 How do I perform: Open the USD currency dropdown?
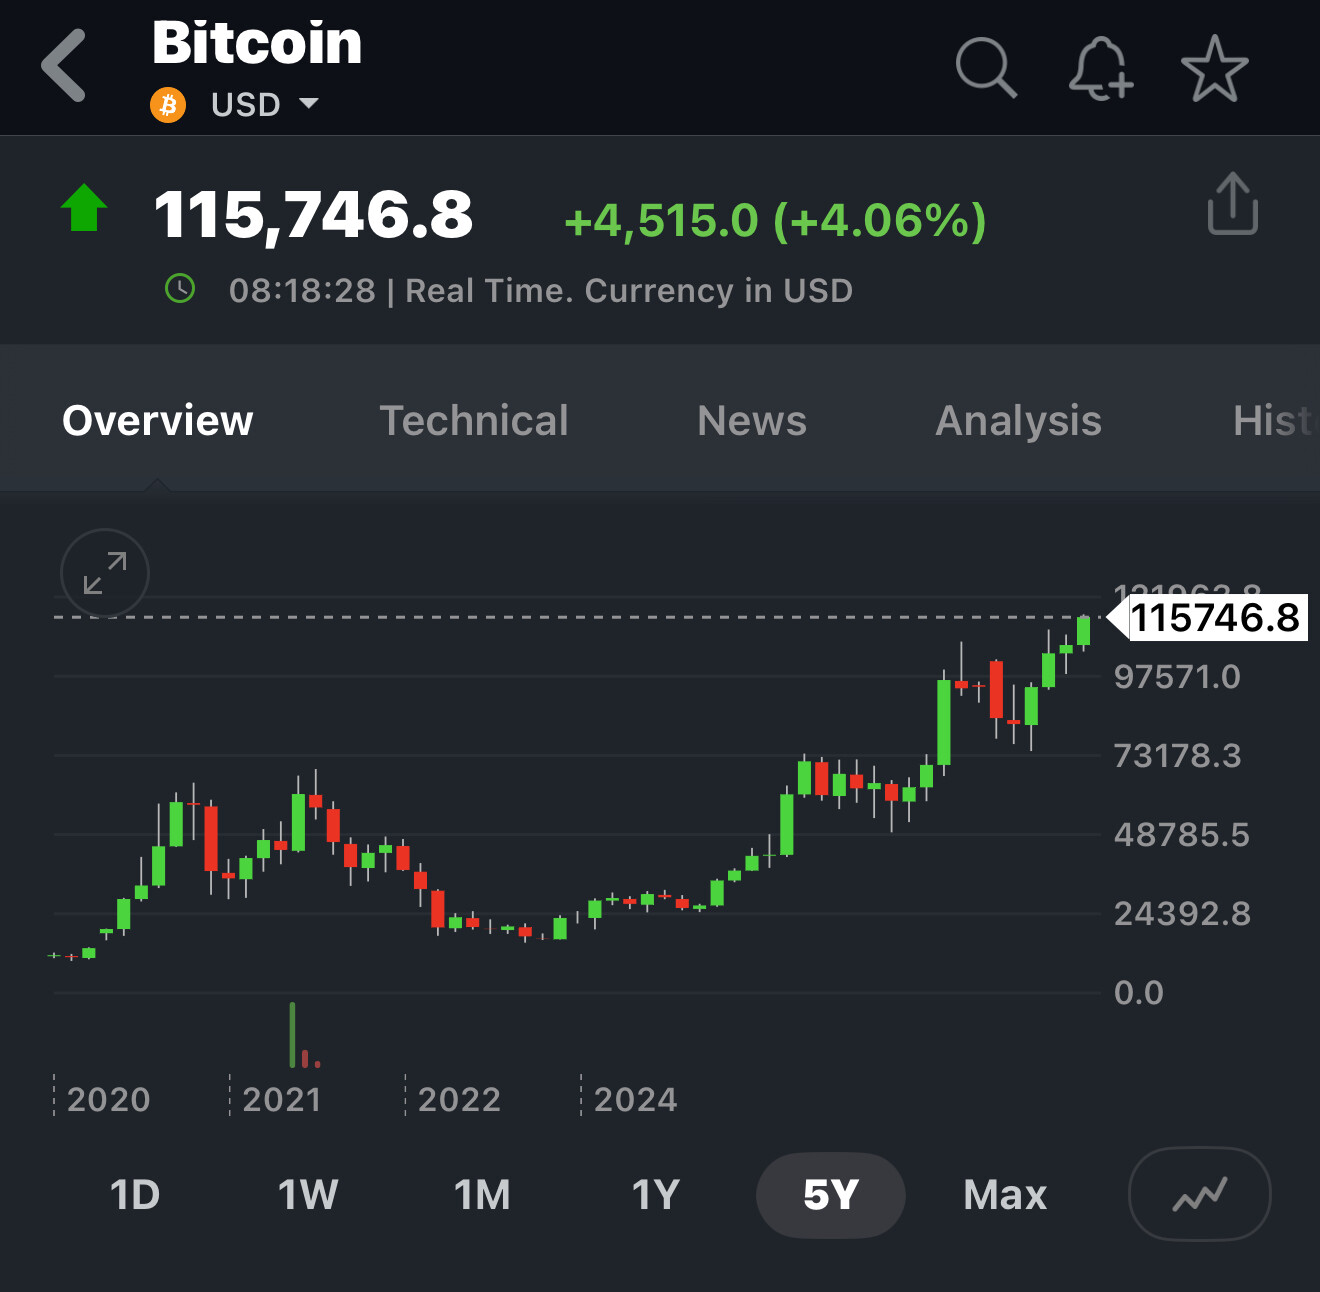(264, 104)
